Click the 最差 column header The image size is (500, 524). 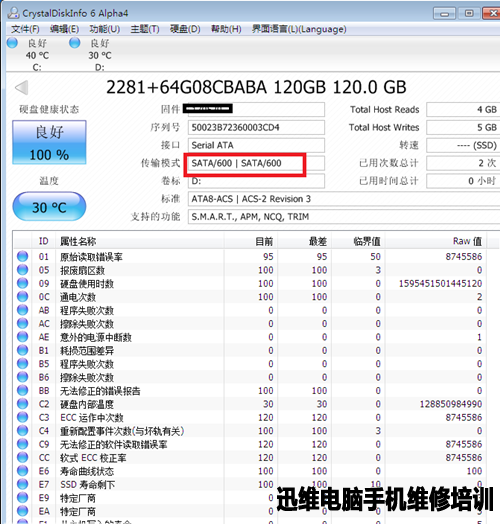304,241
